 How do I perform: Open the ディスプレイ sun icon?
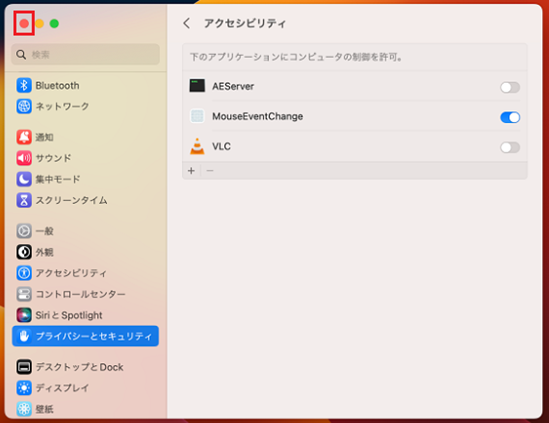click(24, 388)
